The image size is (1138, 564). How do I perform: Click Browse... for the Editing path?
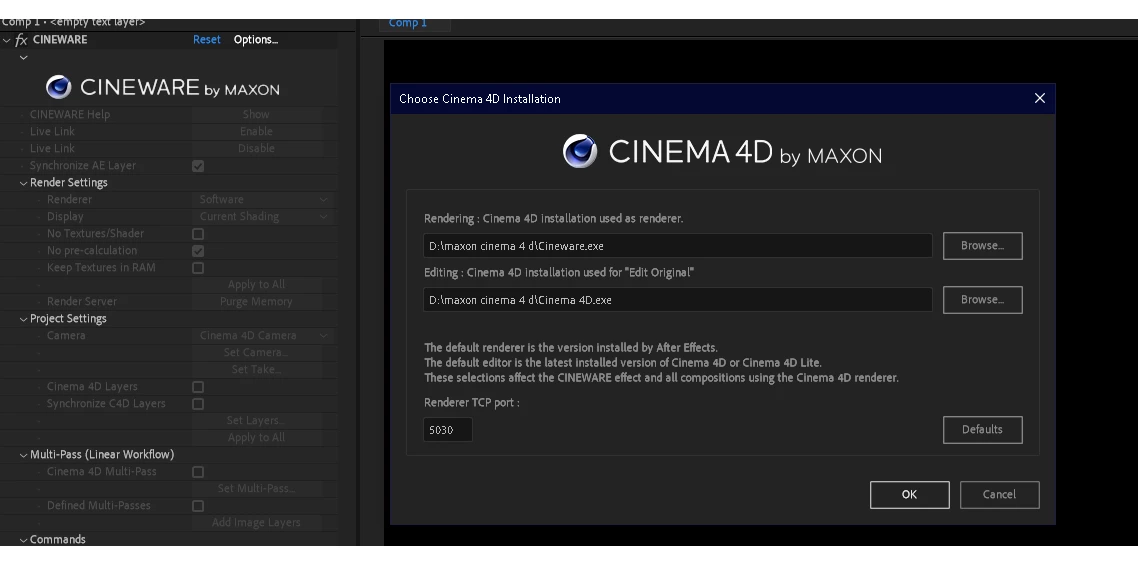point(983,300)
